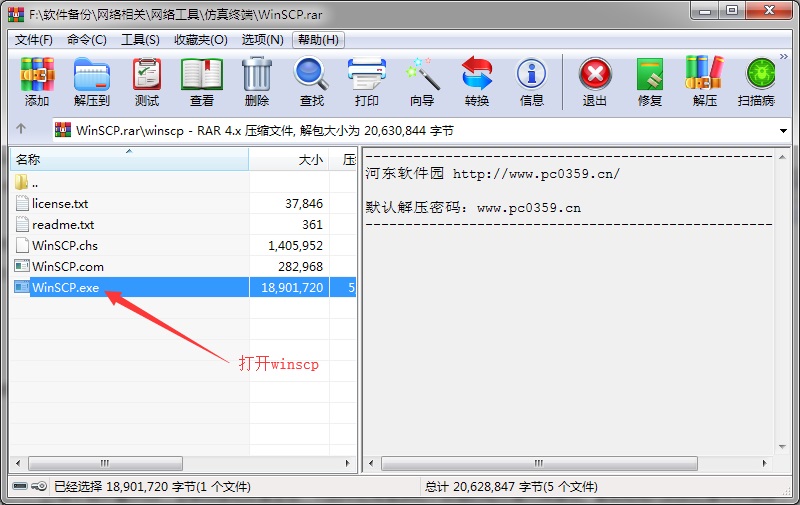Click the 打印 (Print) printer icon
Viewport: 800px width, 505px height.
tap(366, 75)
